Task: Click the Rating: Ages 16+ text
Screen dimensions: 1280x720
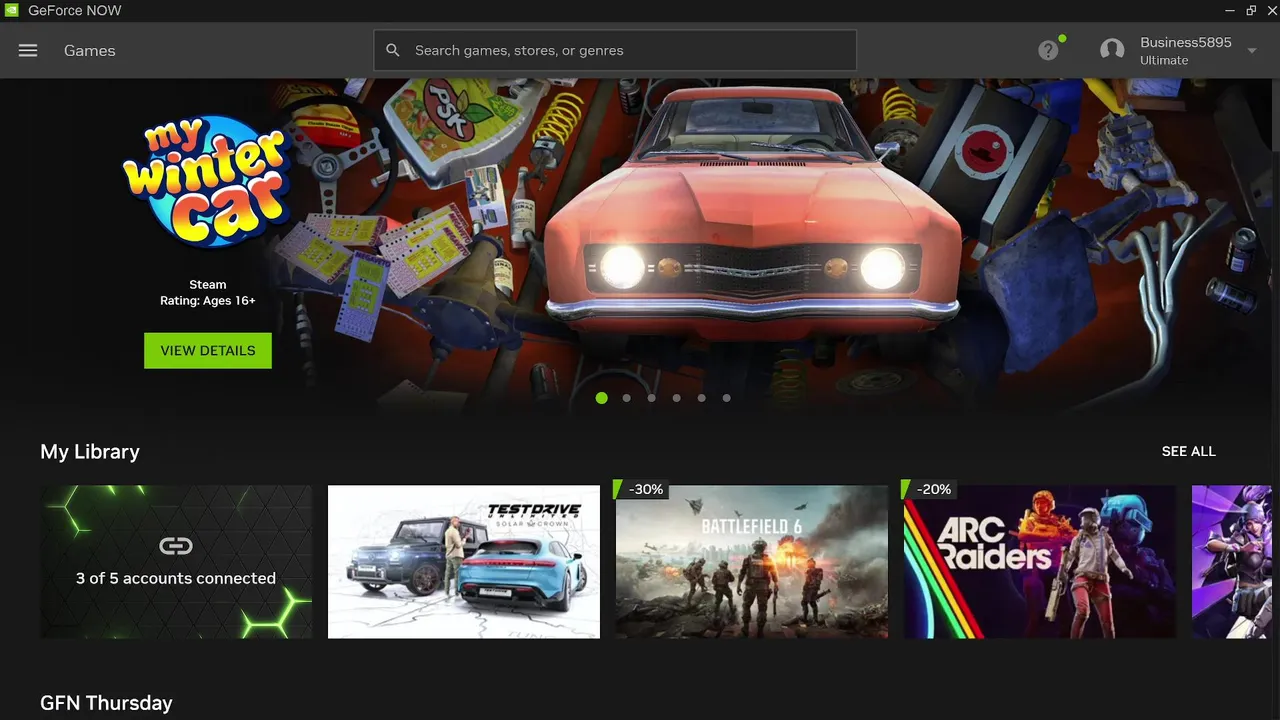Action: point(208,301)
